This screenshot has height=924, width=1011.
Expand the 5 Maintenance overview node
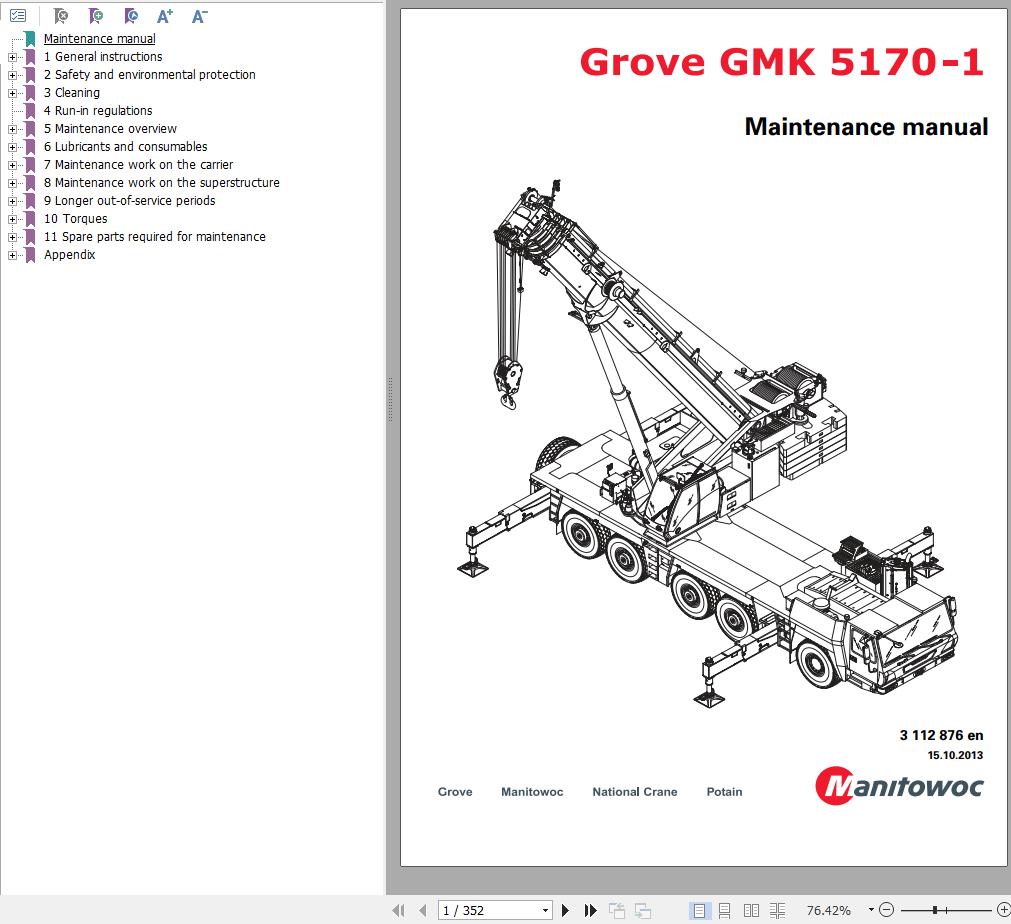pos(12,130)
